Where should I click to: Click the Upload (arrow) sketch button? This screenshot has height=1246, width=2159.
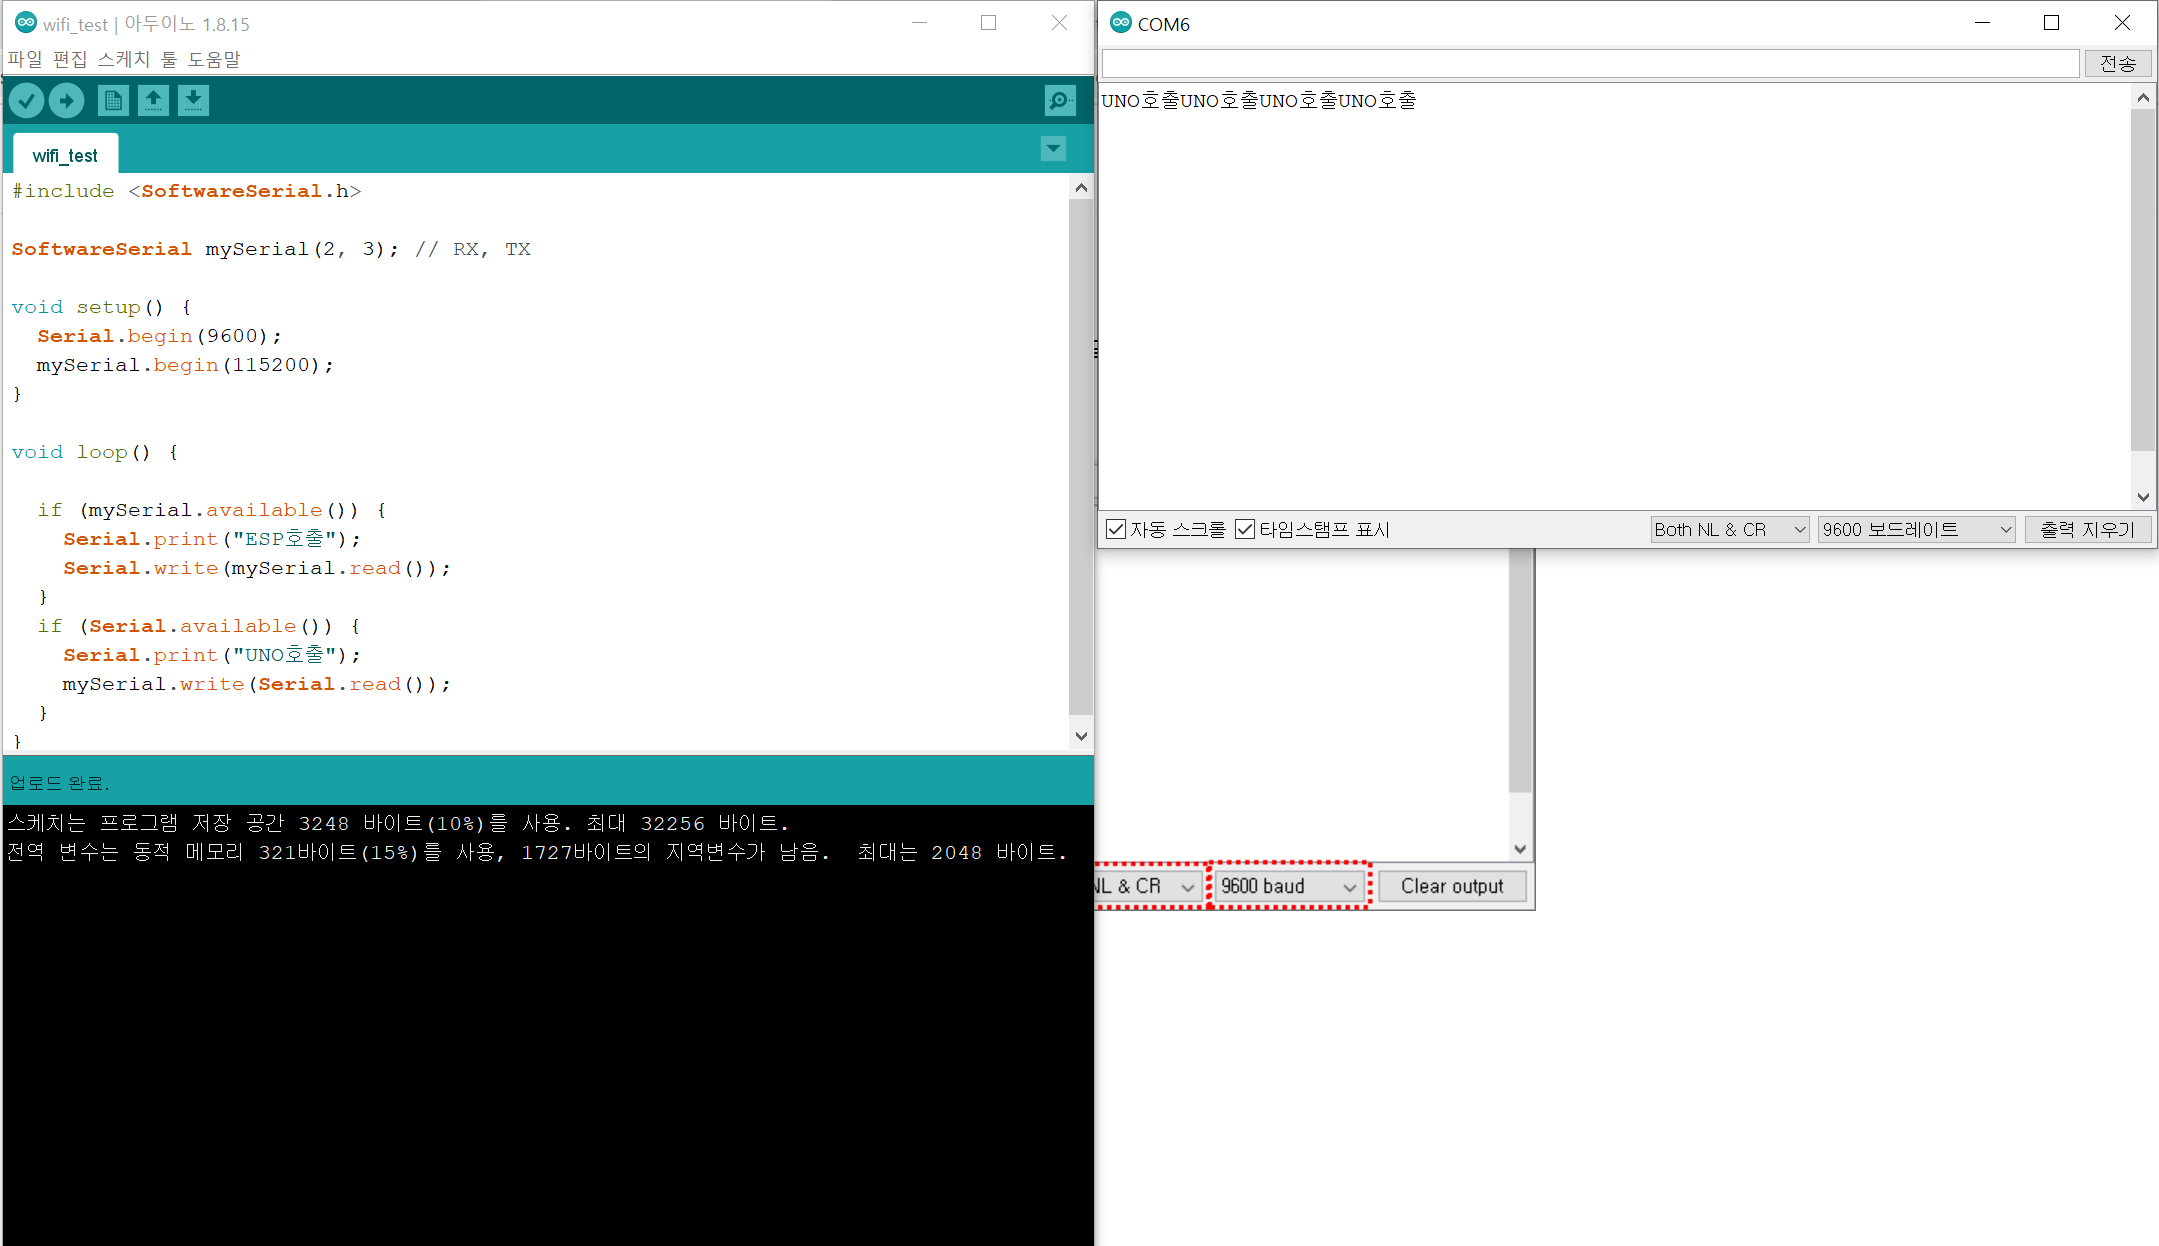click(x=67, y=100)
